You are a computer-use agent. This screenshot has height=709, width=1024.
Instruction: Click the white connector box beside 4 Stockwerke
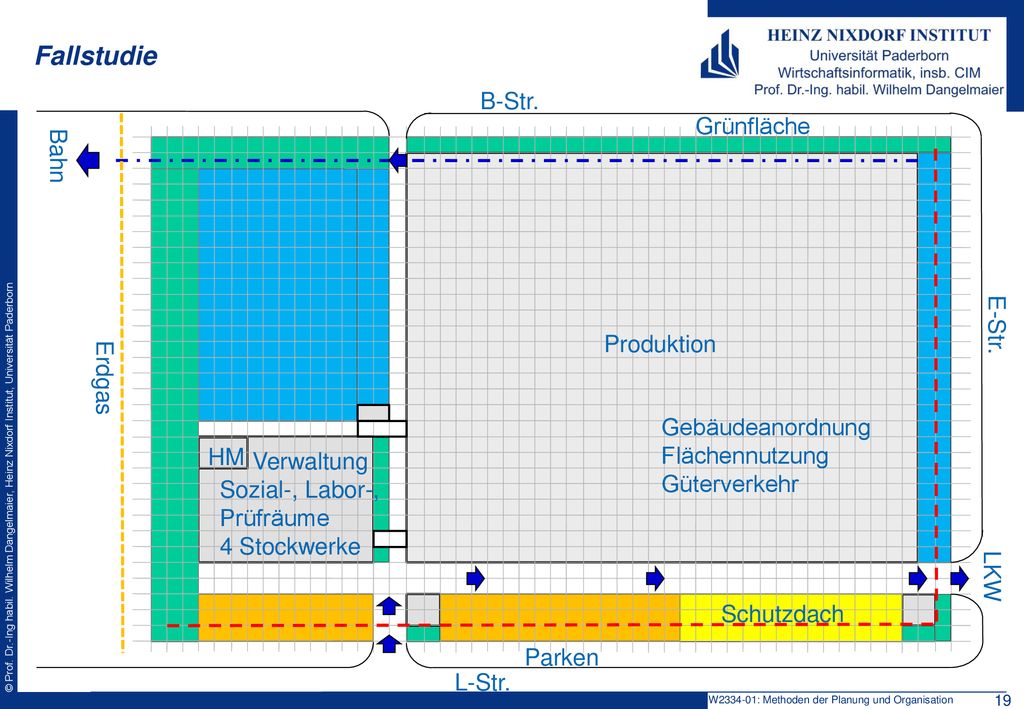(390, 539)
